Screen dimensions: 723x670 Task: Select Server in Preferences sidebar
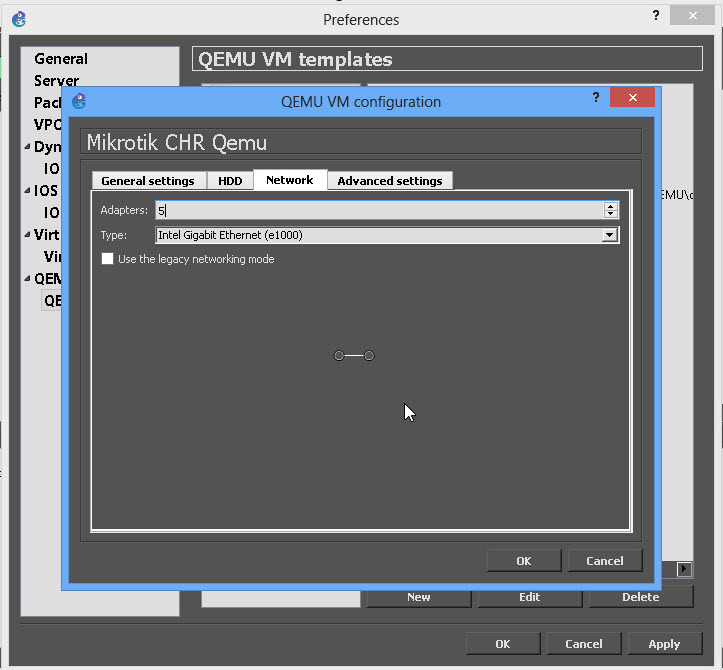pos(56,81)
